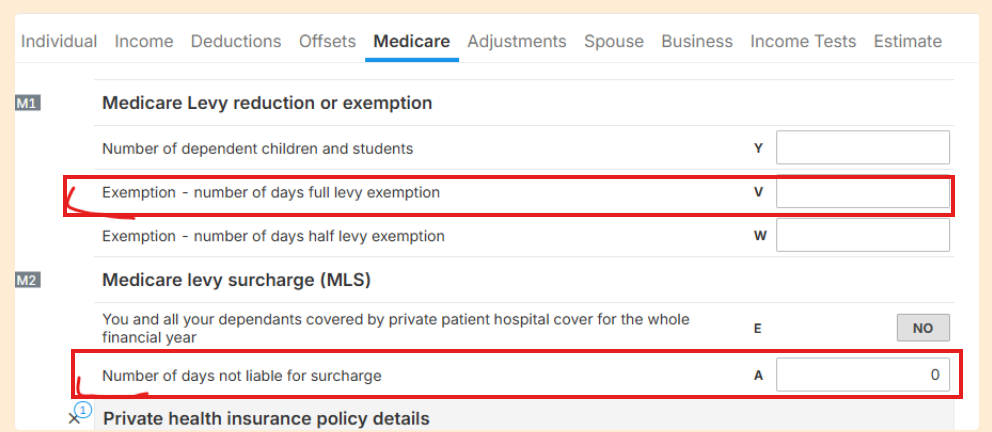Remove the private health insurance policy entry
992x432 pixels.
click(73, 419)
